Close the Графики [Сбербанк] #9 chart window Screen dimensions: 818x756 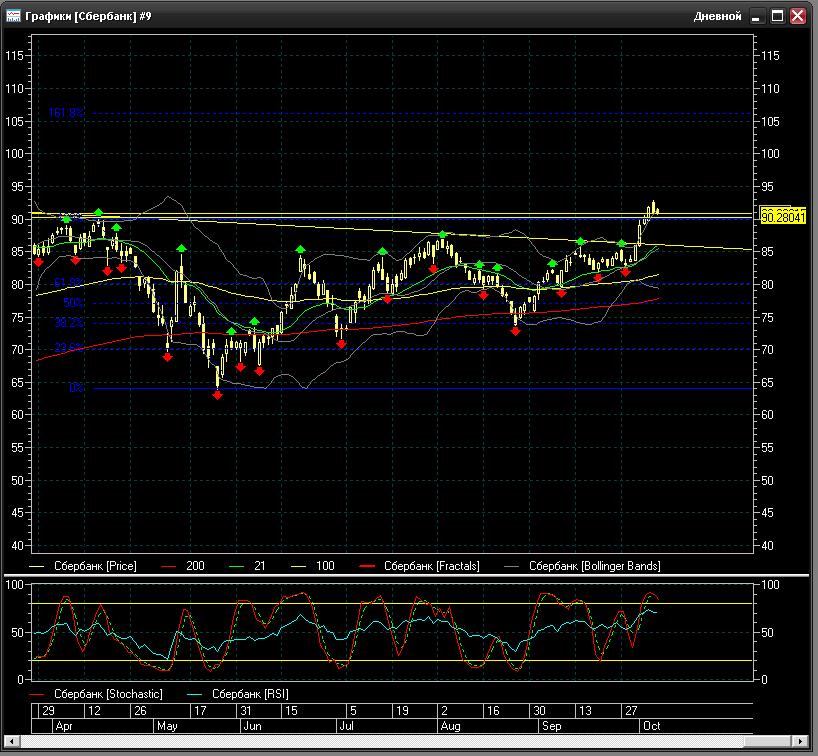click(798, 16)
